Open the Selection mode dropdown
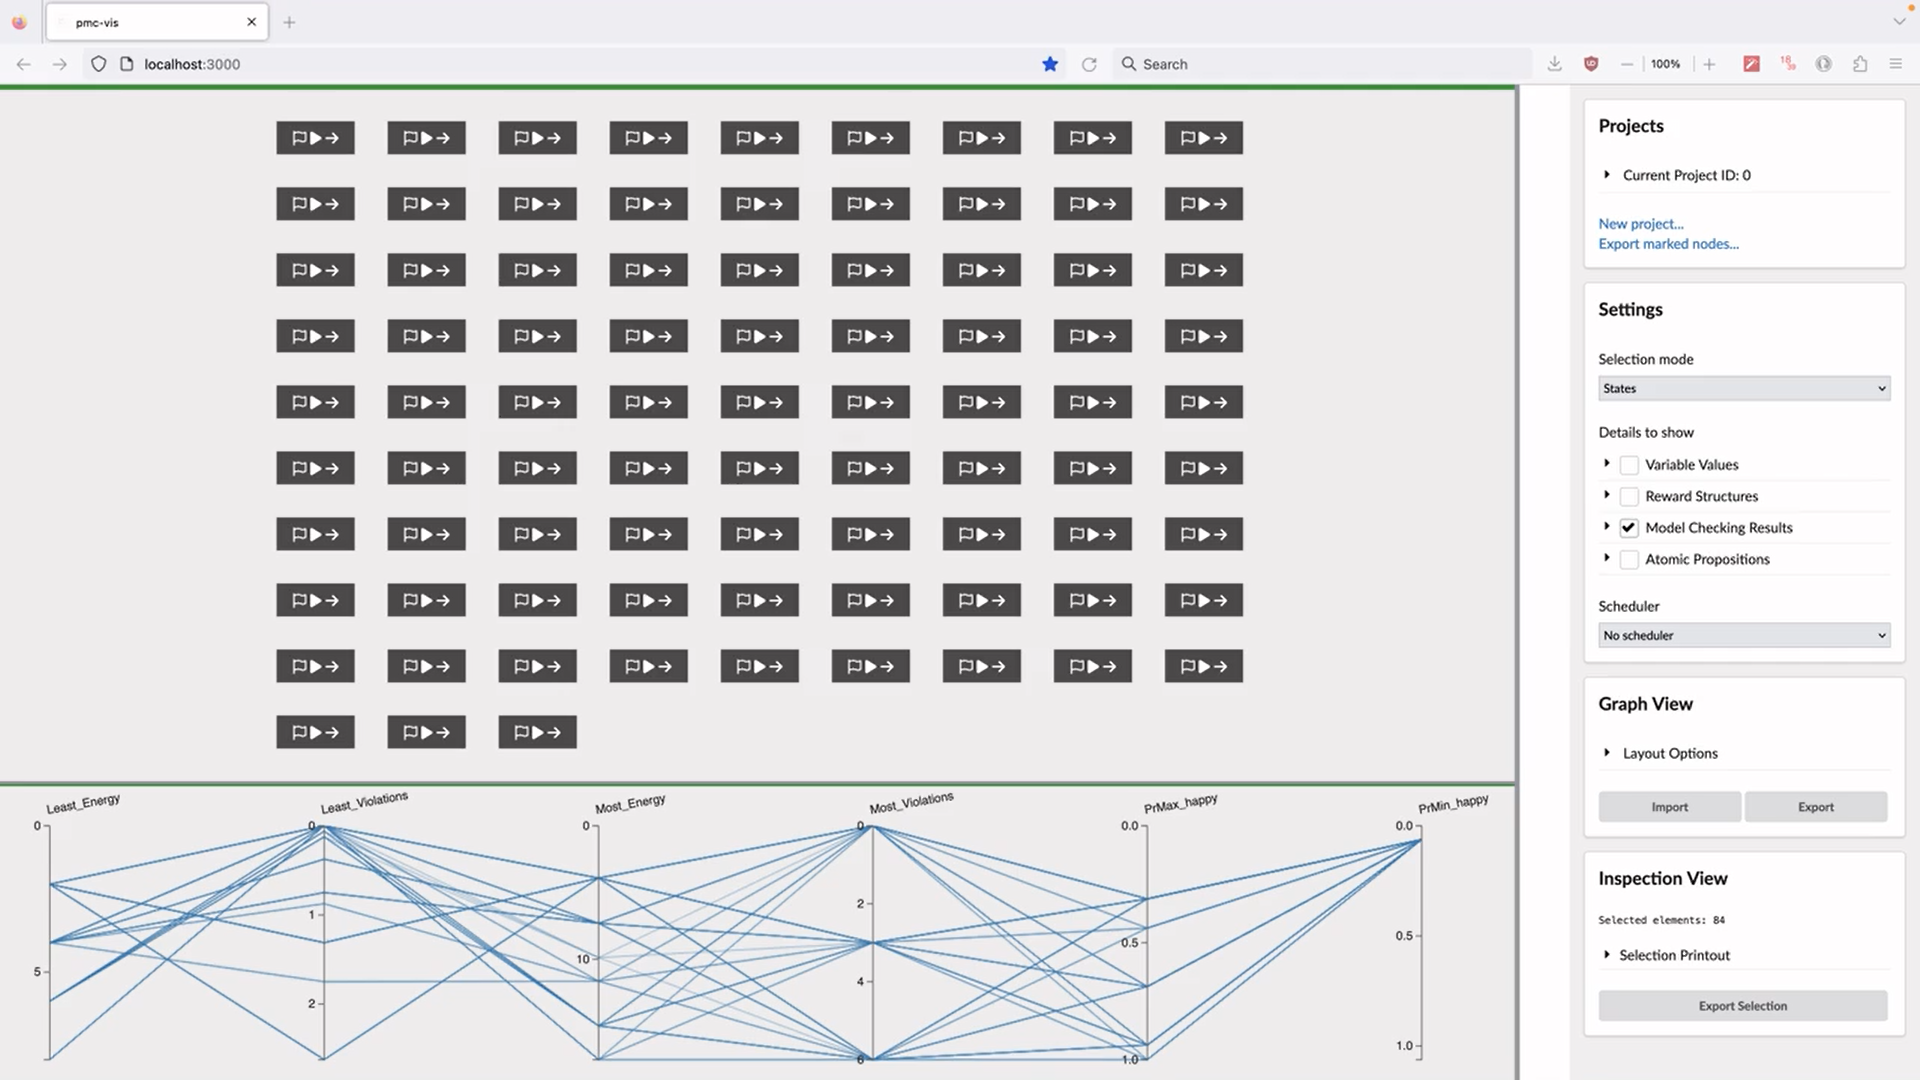The height and width of the screenshot is (1080, 1920). pyautogui.click(x=1743, y=389)
